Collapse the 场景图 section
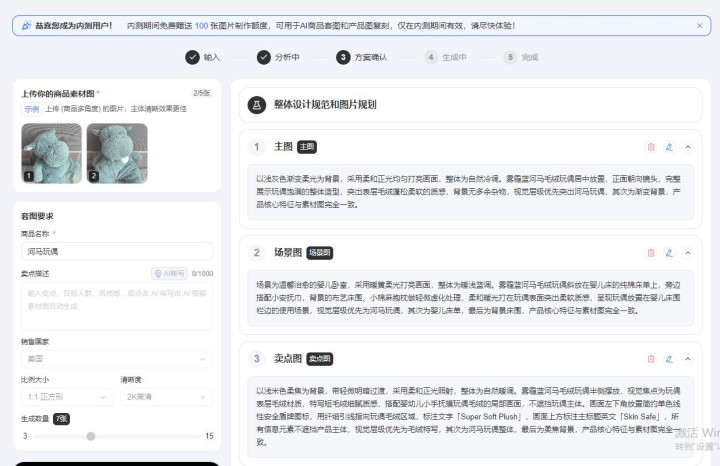720x466 pixels. (x=687, y=253)
